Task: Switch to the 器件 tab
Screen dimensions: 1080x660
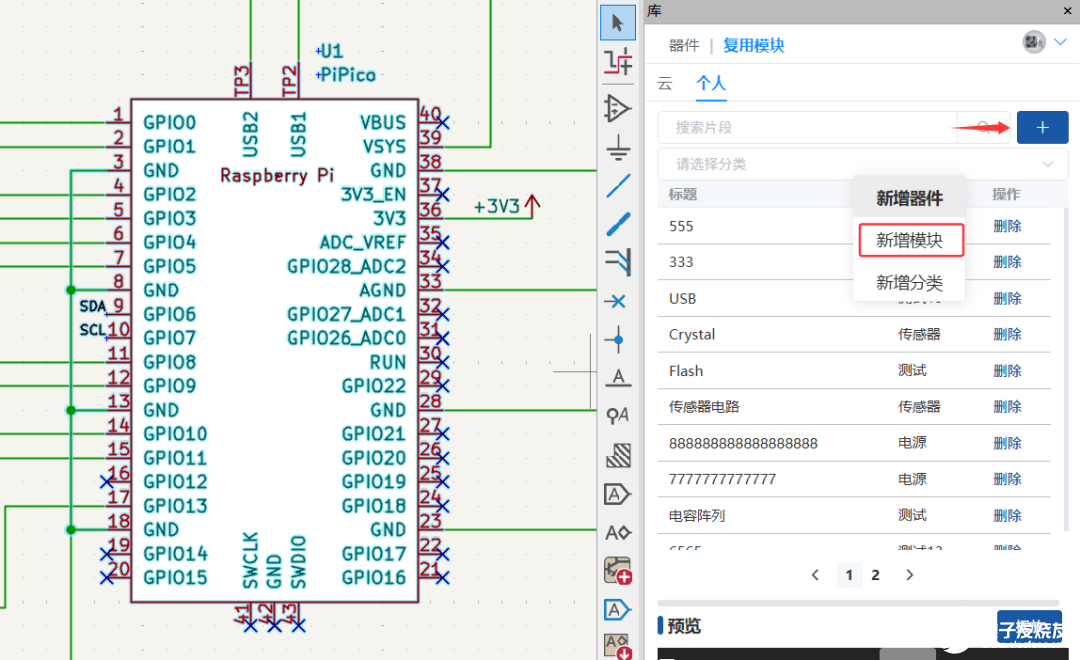Action: (x=683, y=45)
